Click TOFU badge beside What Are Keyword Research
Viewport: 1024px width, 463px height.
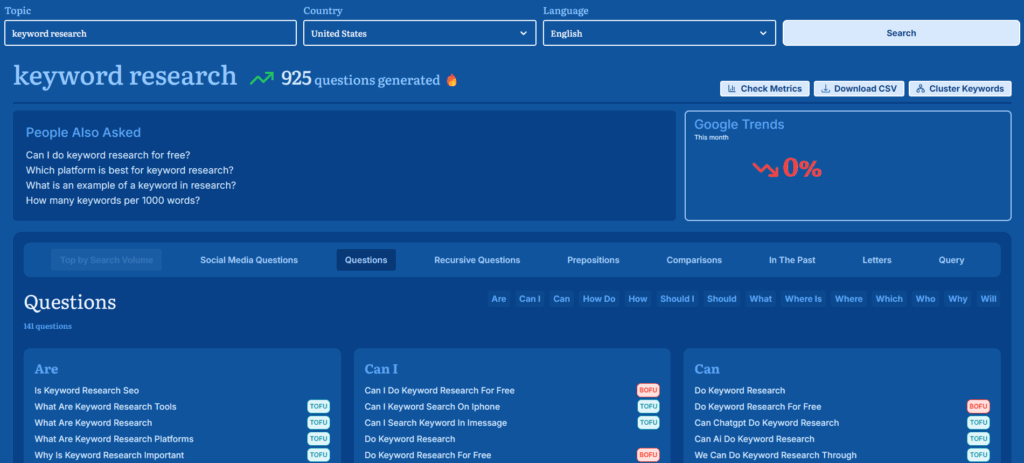(x=319, y=423)
